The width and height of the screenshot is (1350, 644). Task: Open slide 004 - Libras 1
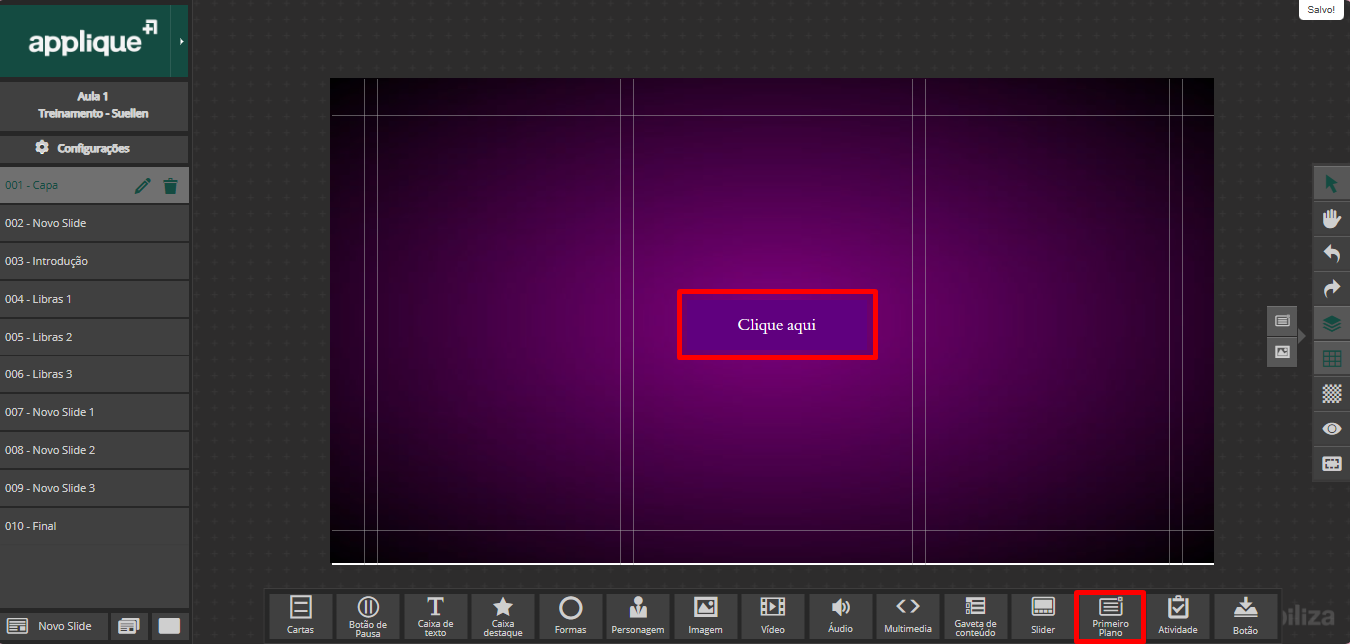coord(94,299)
